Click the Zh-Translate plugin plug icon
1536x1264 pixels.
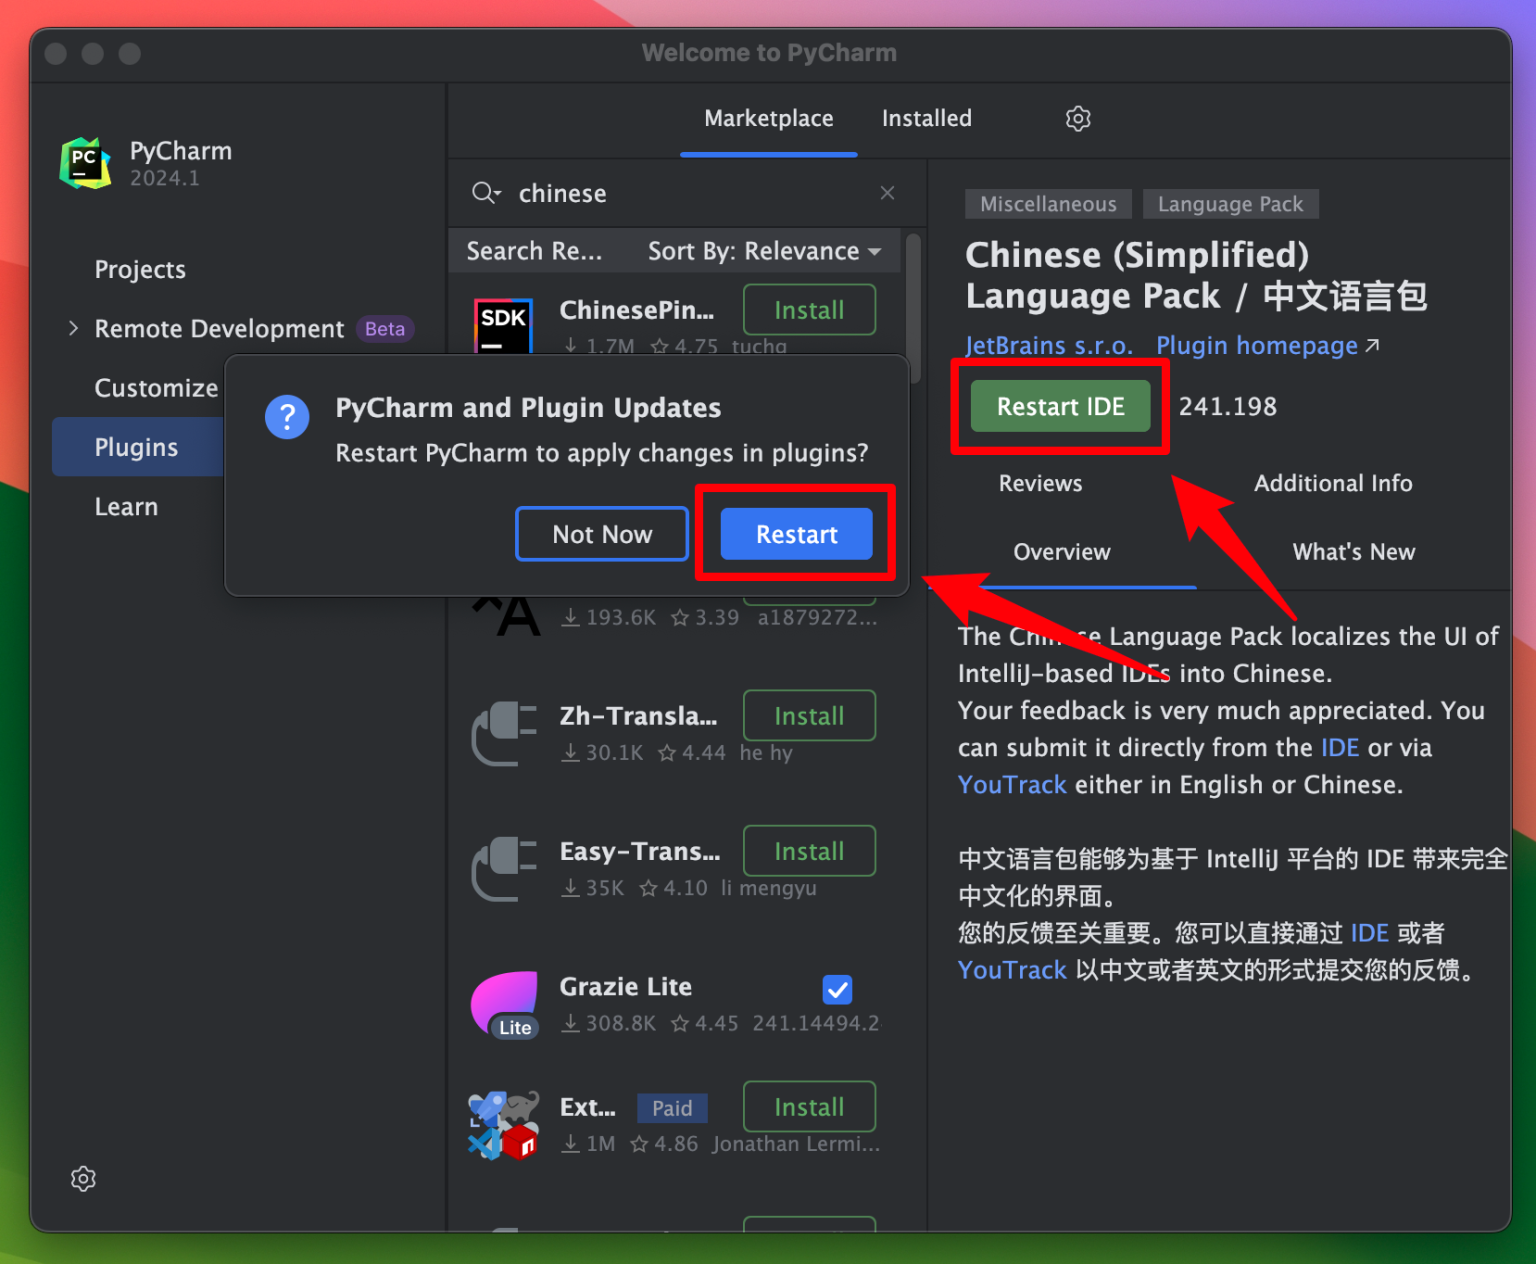505,733
